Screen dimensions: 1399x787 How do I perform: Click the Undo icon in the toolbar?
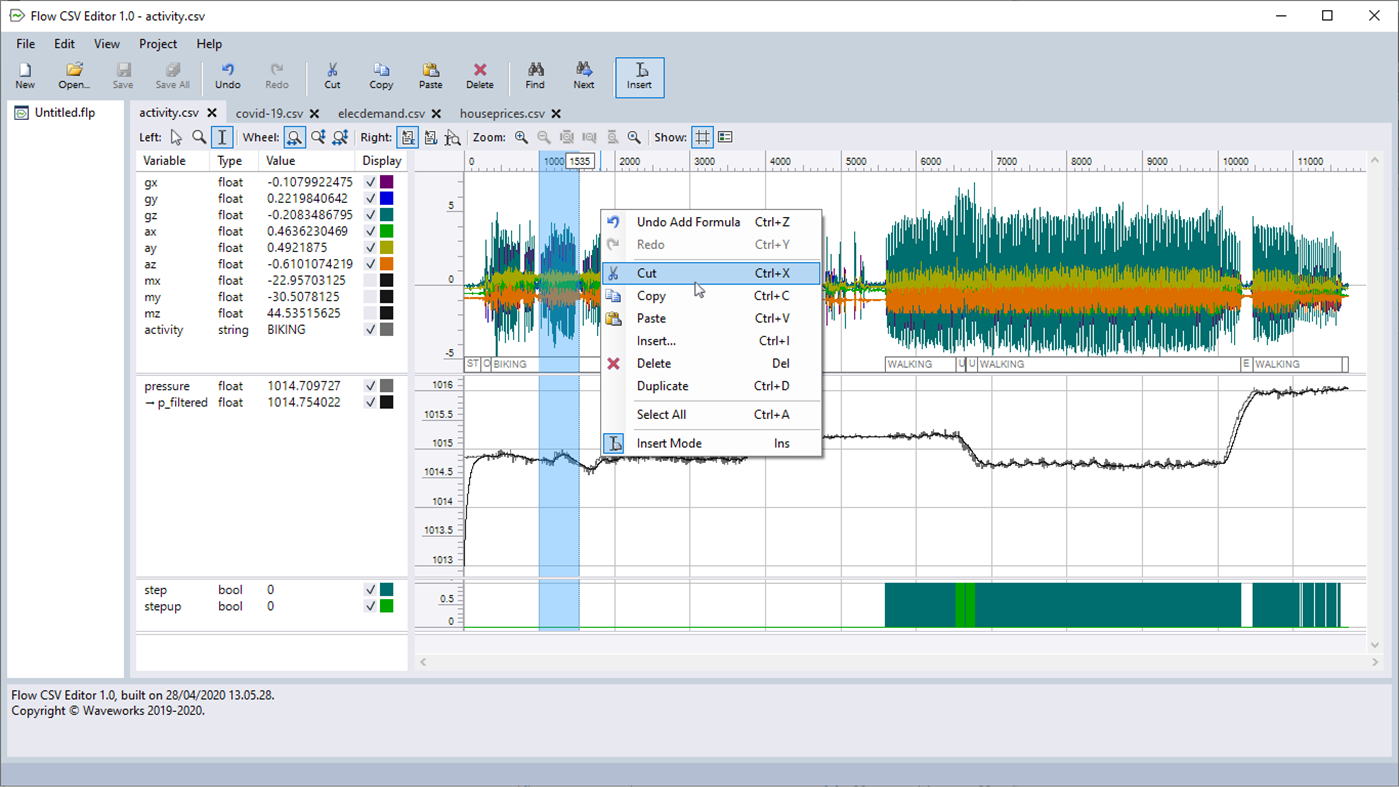pos(227,76)
